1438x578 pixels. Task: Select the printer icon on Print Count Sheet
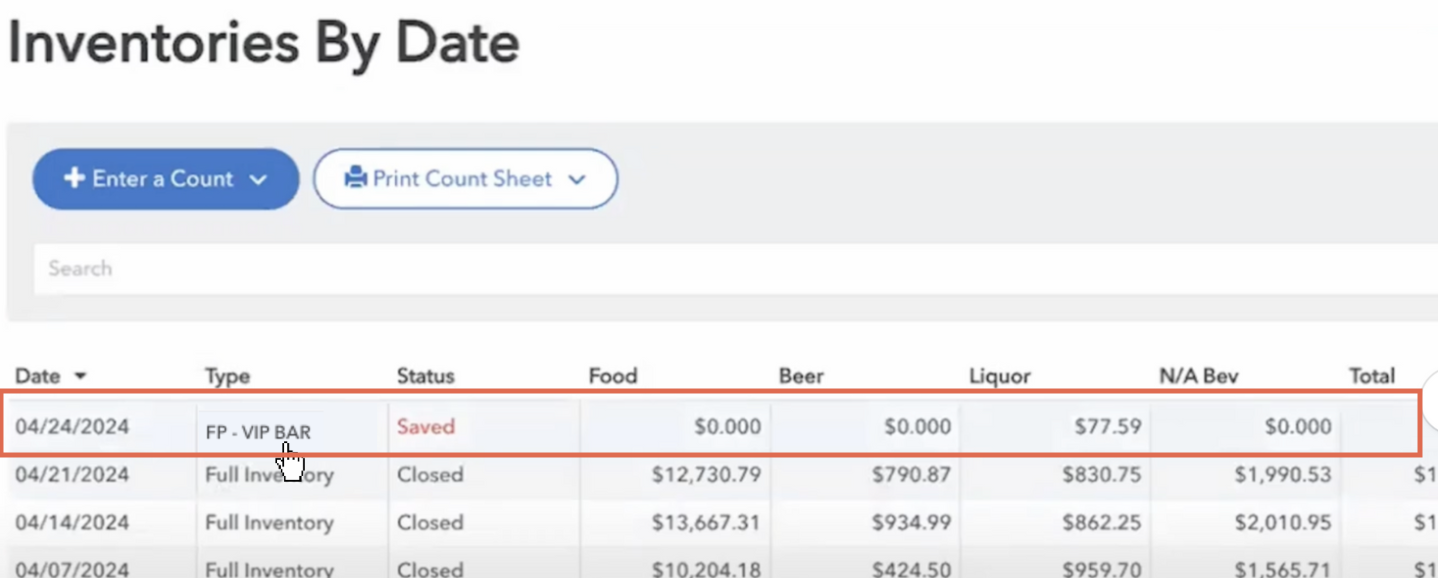[357, 178]
